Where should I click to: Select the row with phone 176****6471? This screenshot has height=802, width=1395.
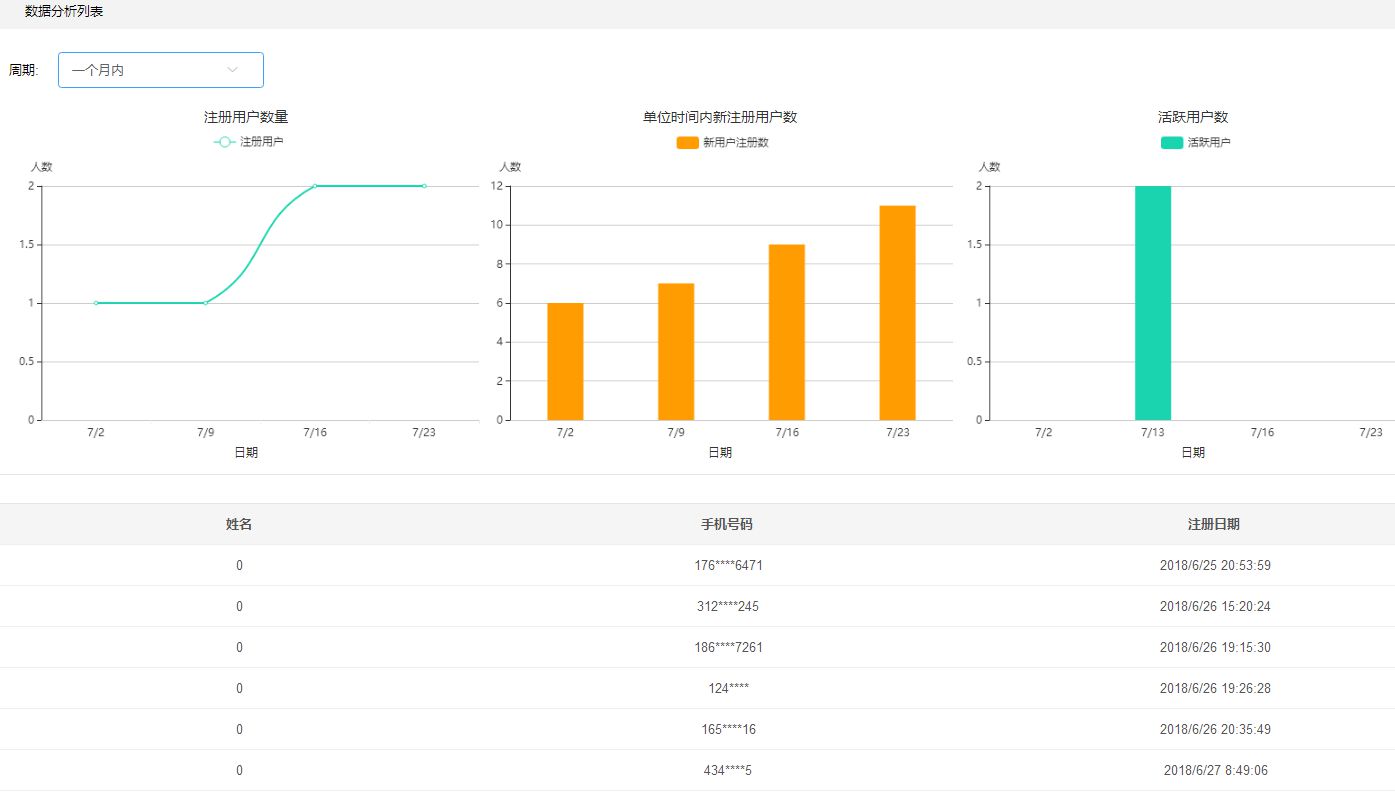728,565
